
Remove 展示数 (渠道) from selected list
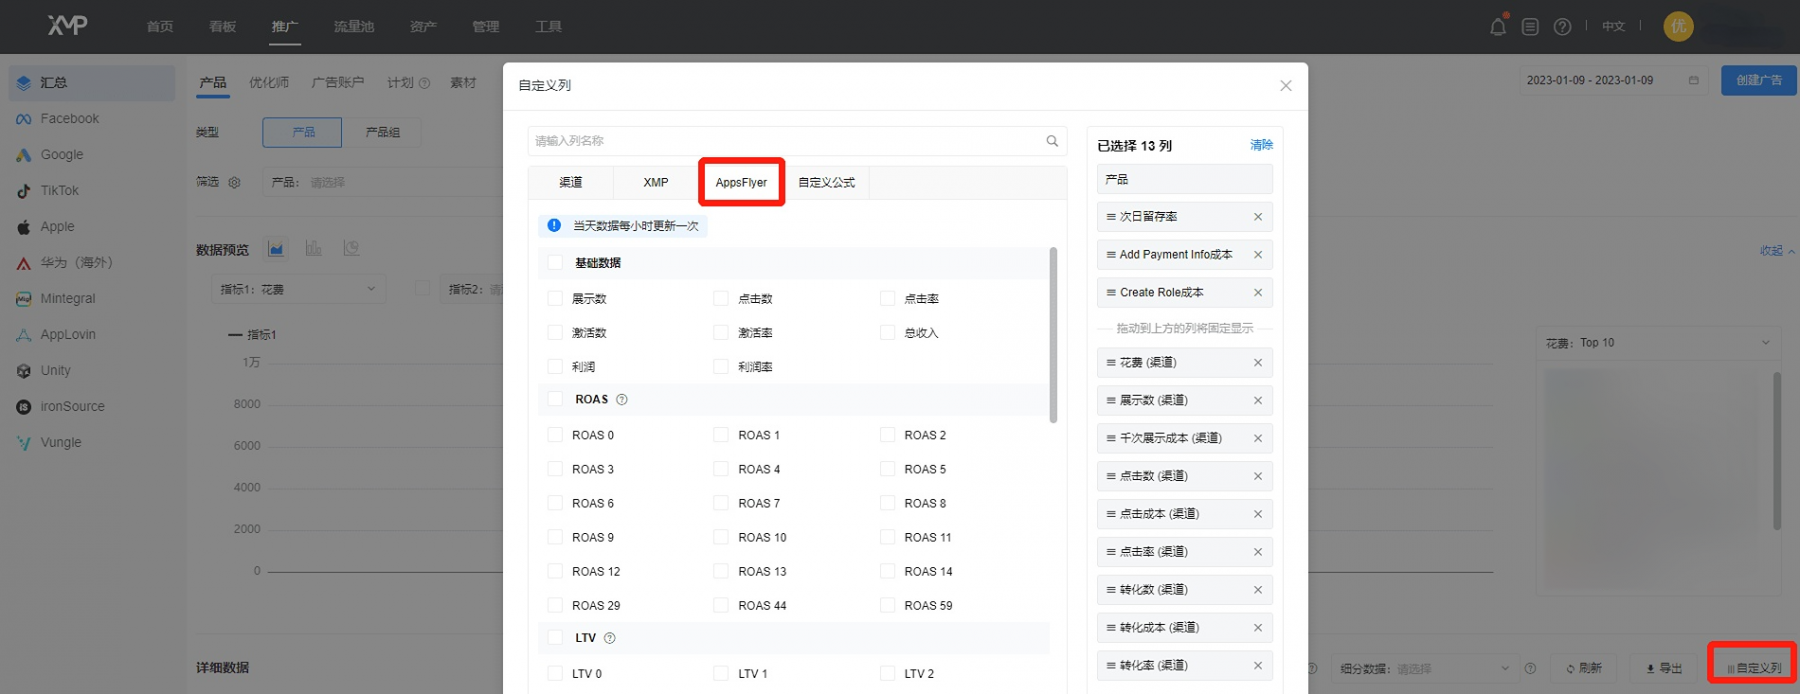point(1258,401)
